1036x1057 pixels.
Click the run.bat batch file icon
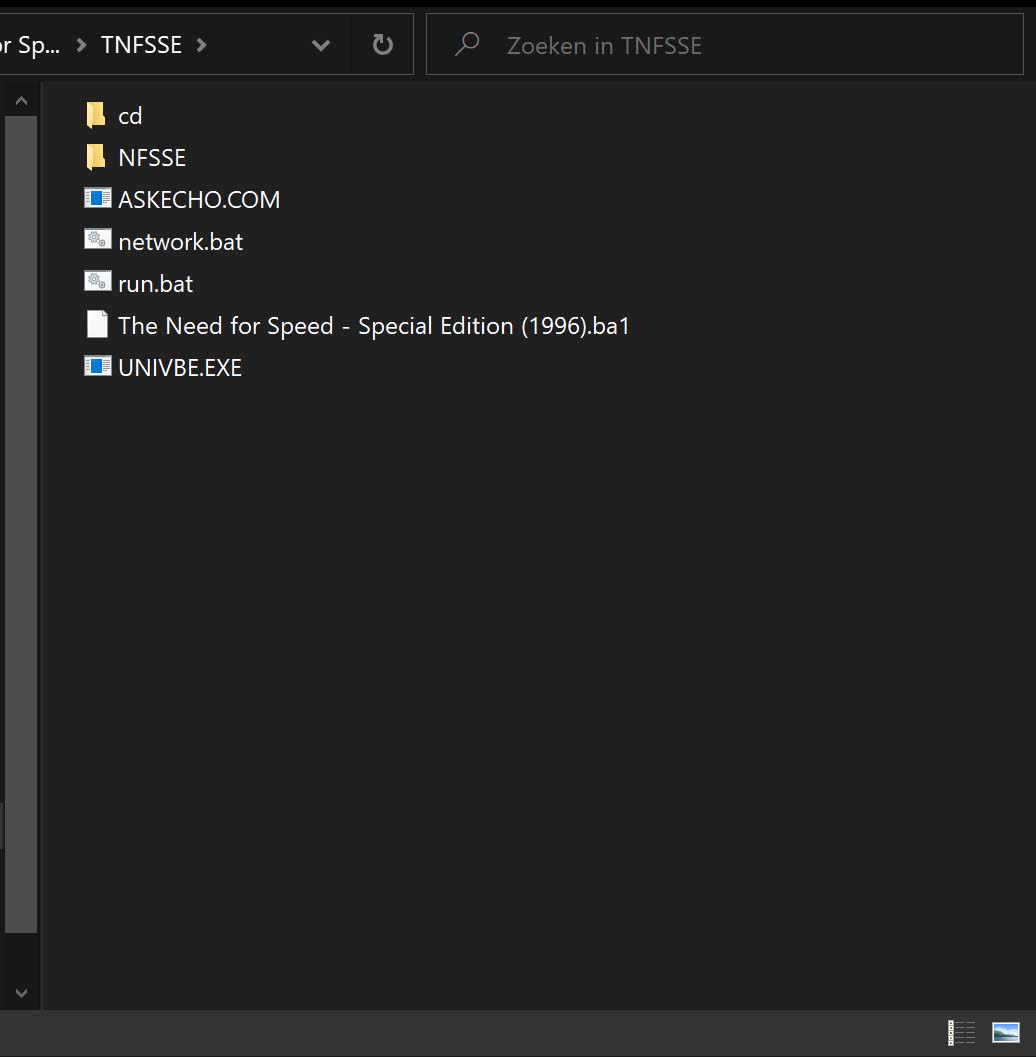point(98,282)
